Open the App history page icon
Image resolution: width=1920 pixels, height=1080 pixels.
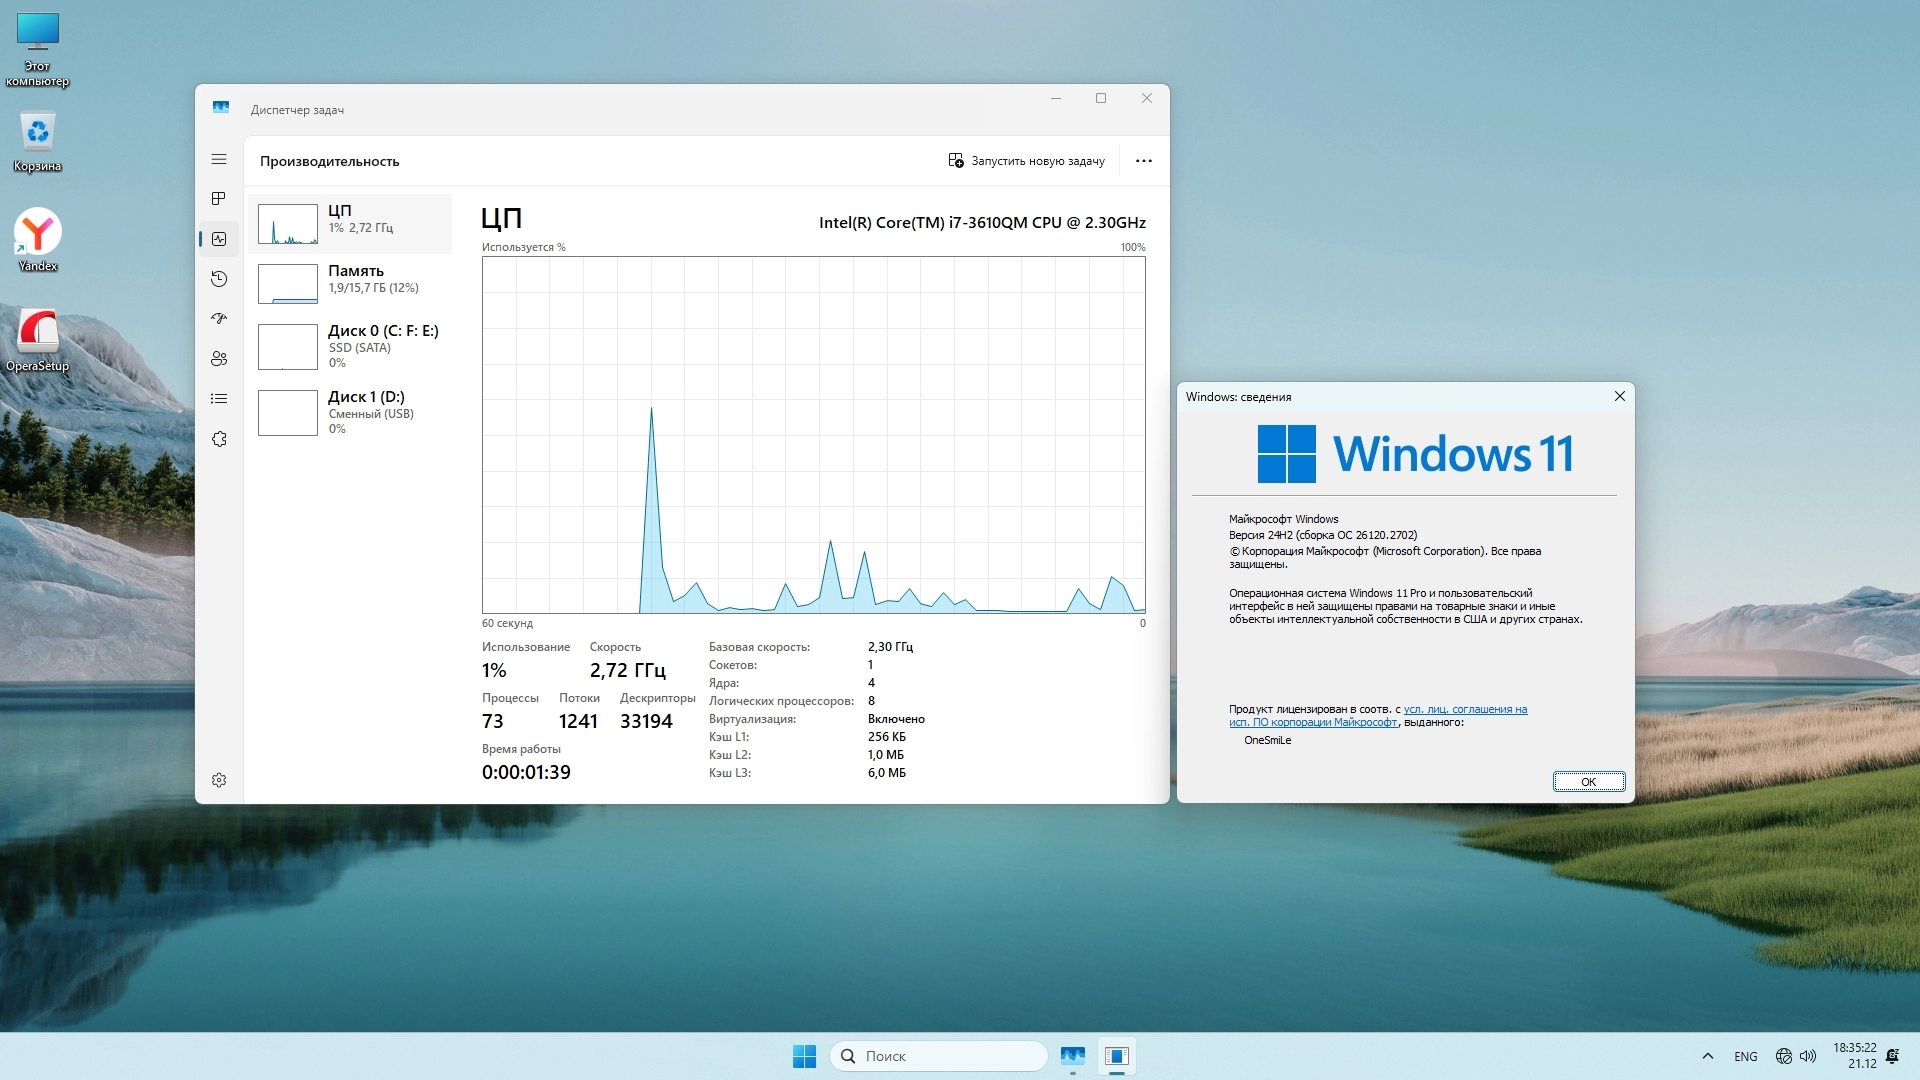pyautogui.click(x=219, y=279)
